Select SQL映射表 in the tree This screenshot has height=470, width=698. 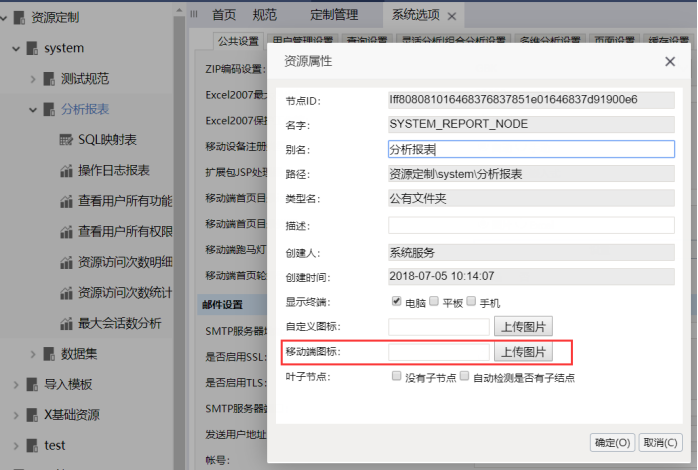[107, 140]
